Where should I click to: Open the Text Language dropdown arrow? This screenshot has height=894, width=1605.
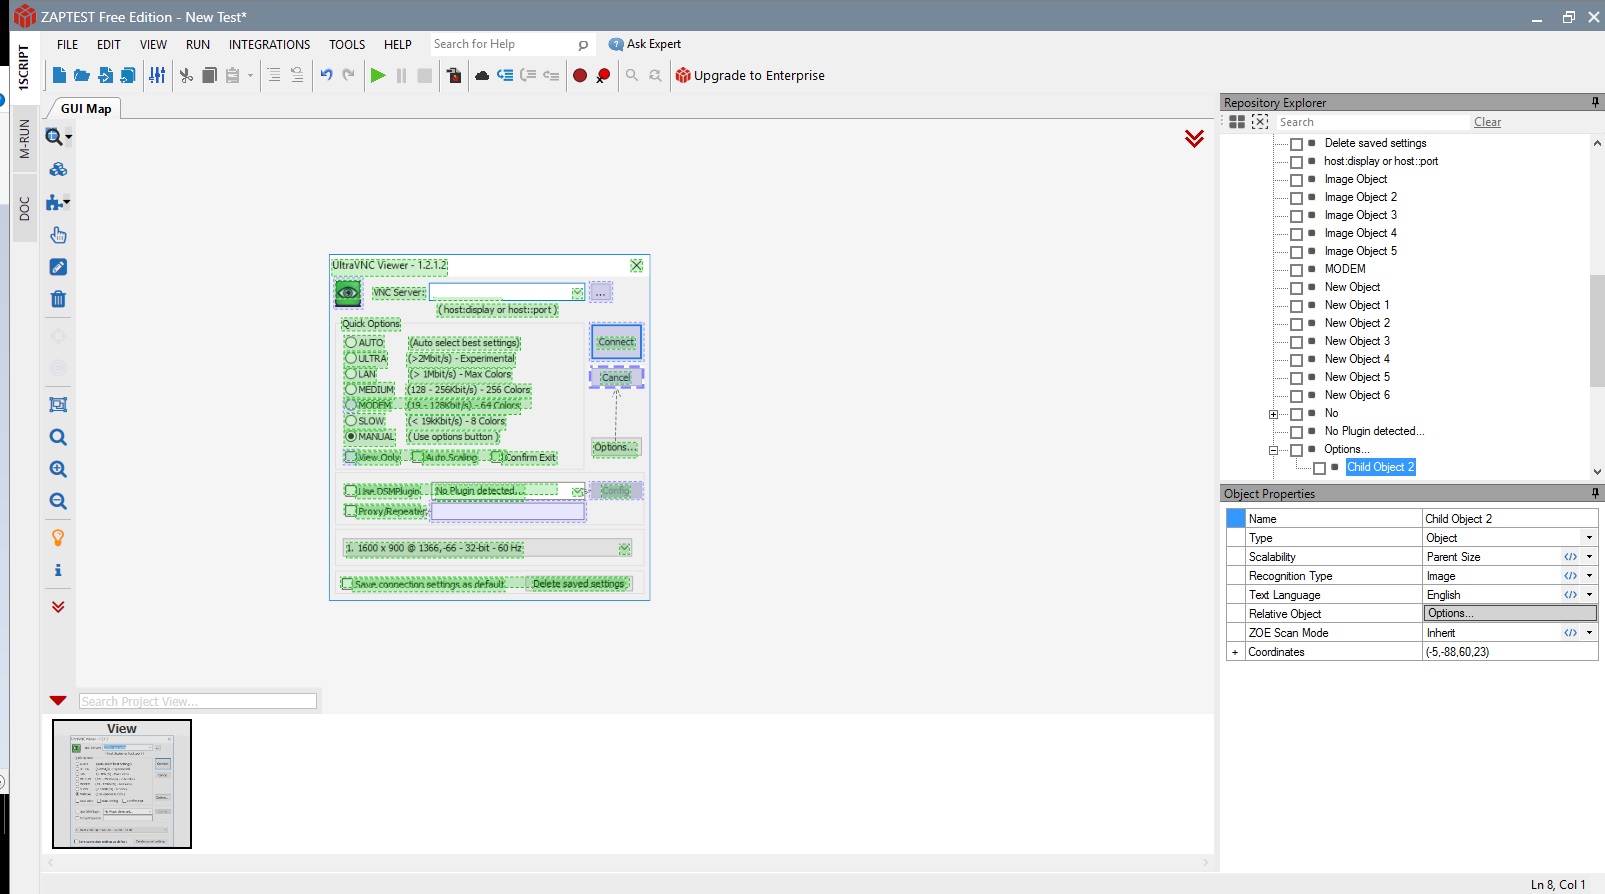pos(1589,595)
